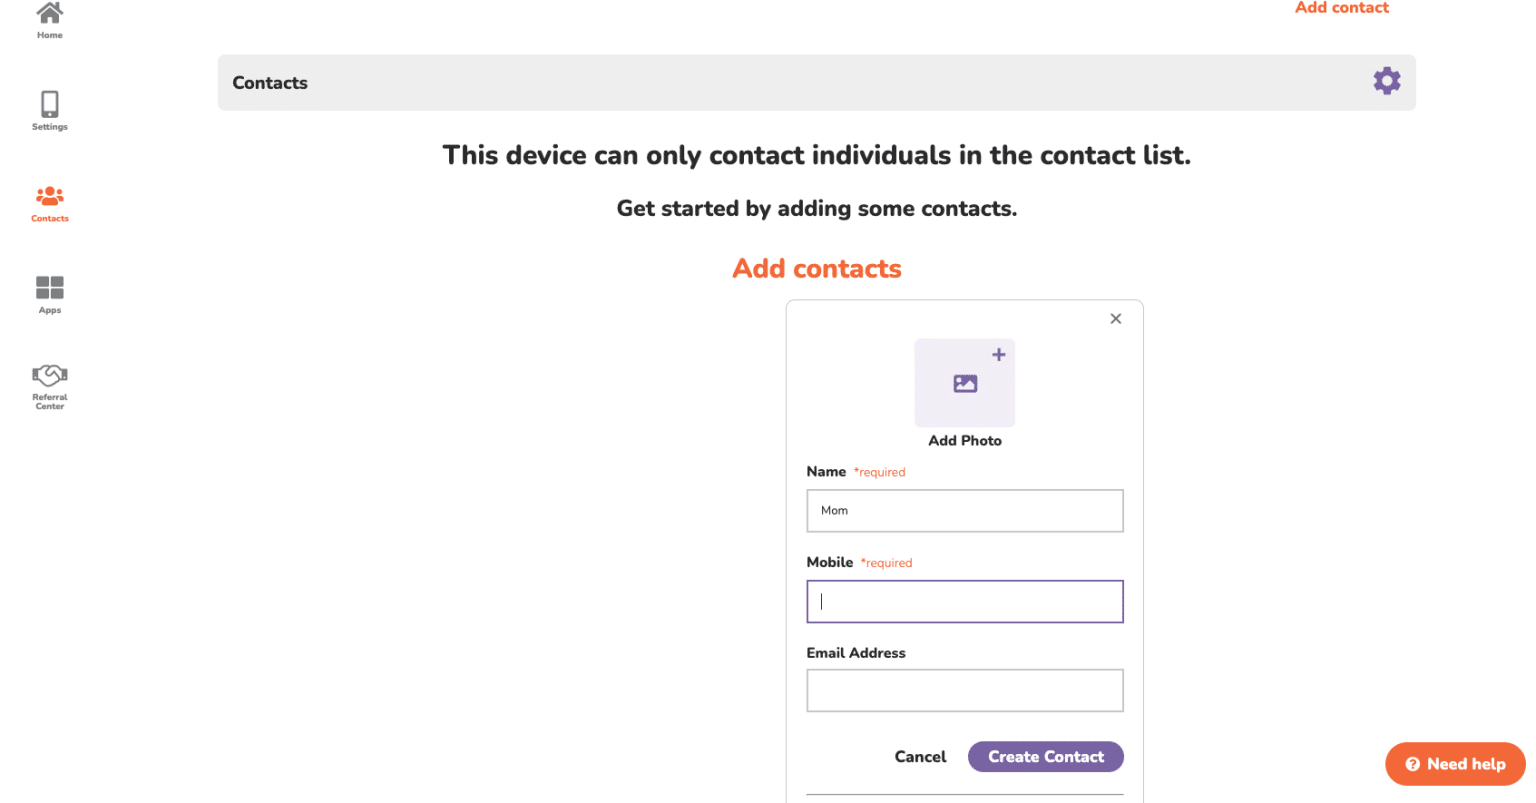Click the plus icon on photo tile
This screenshot has height=803, width=1536.
click(x=998, y=355)
